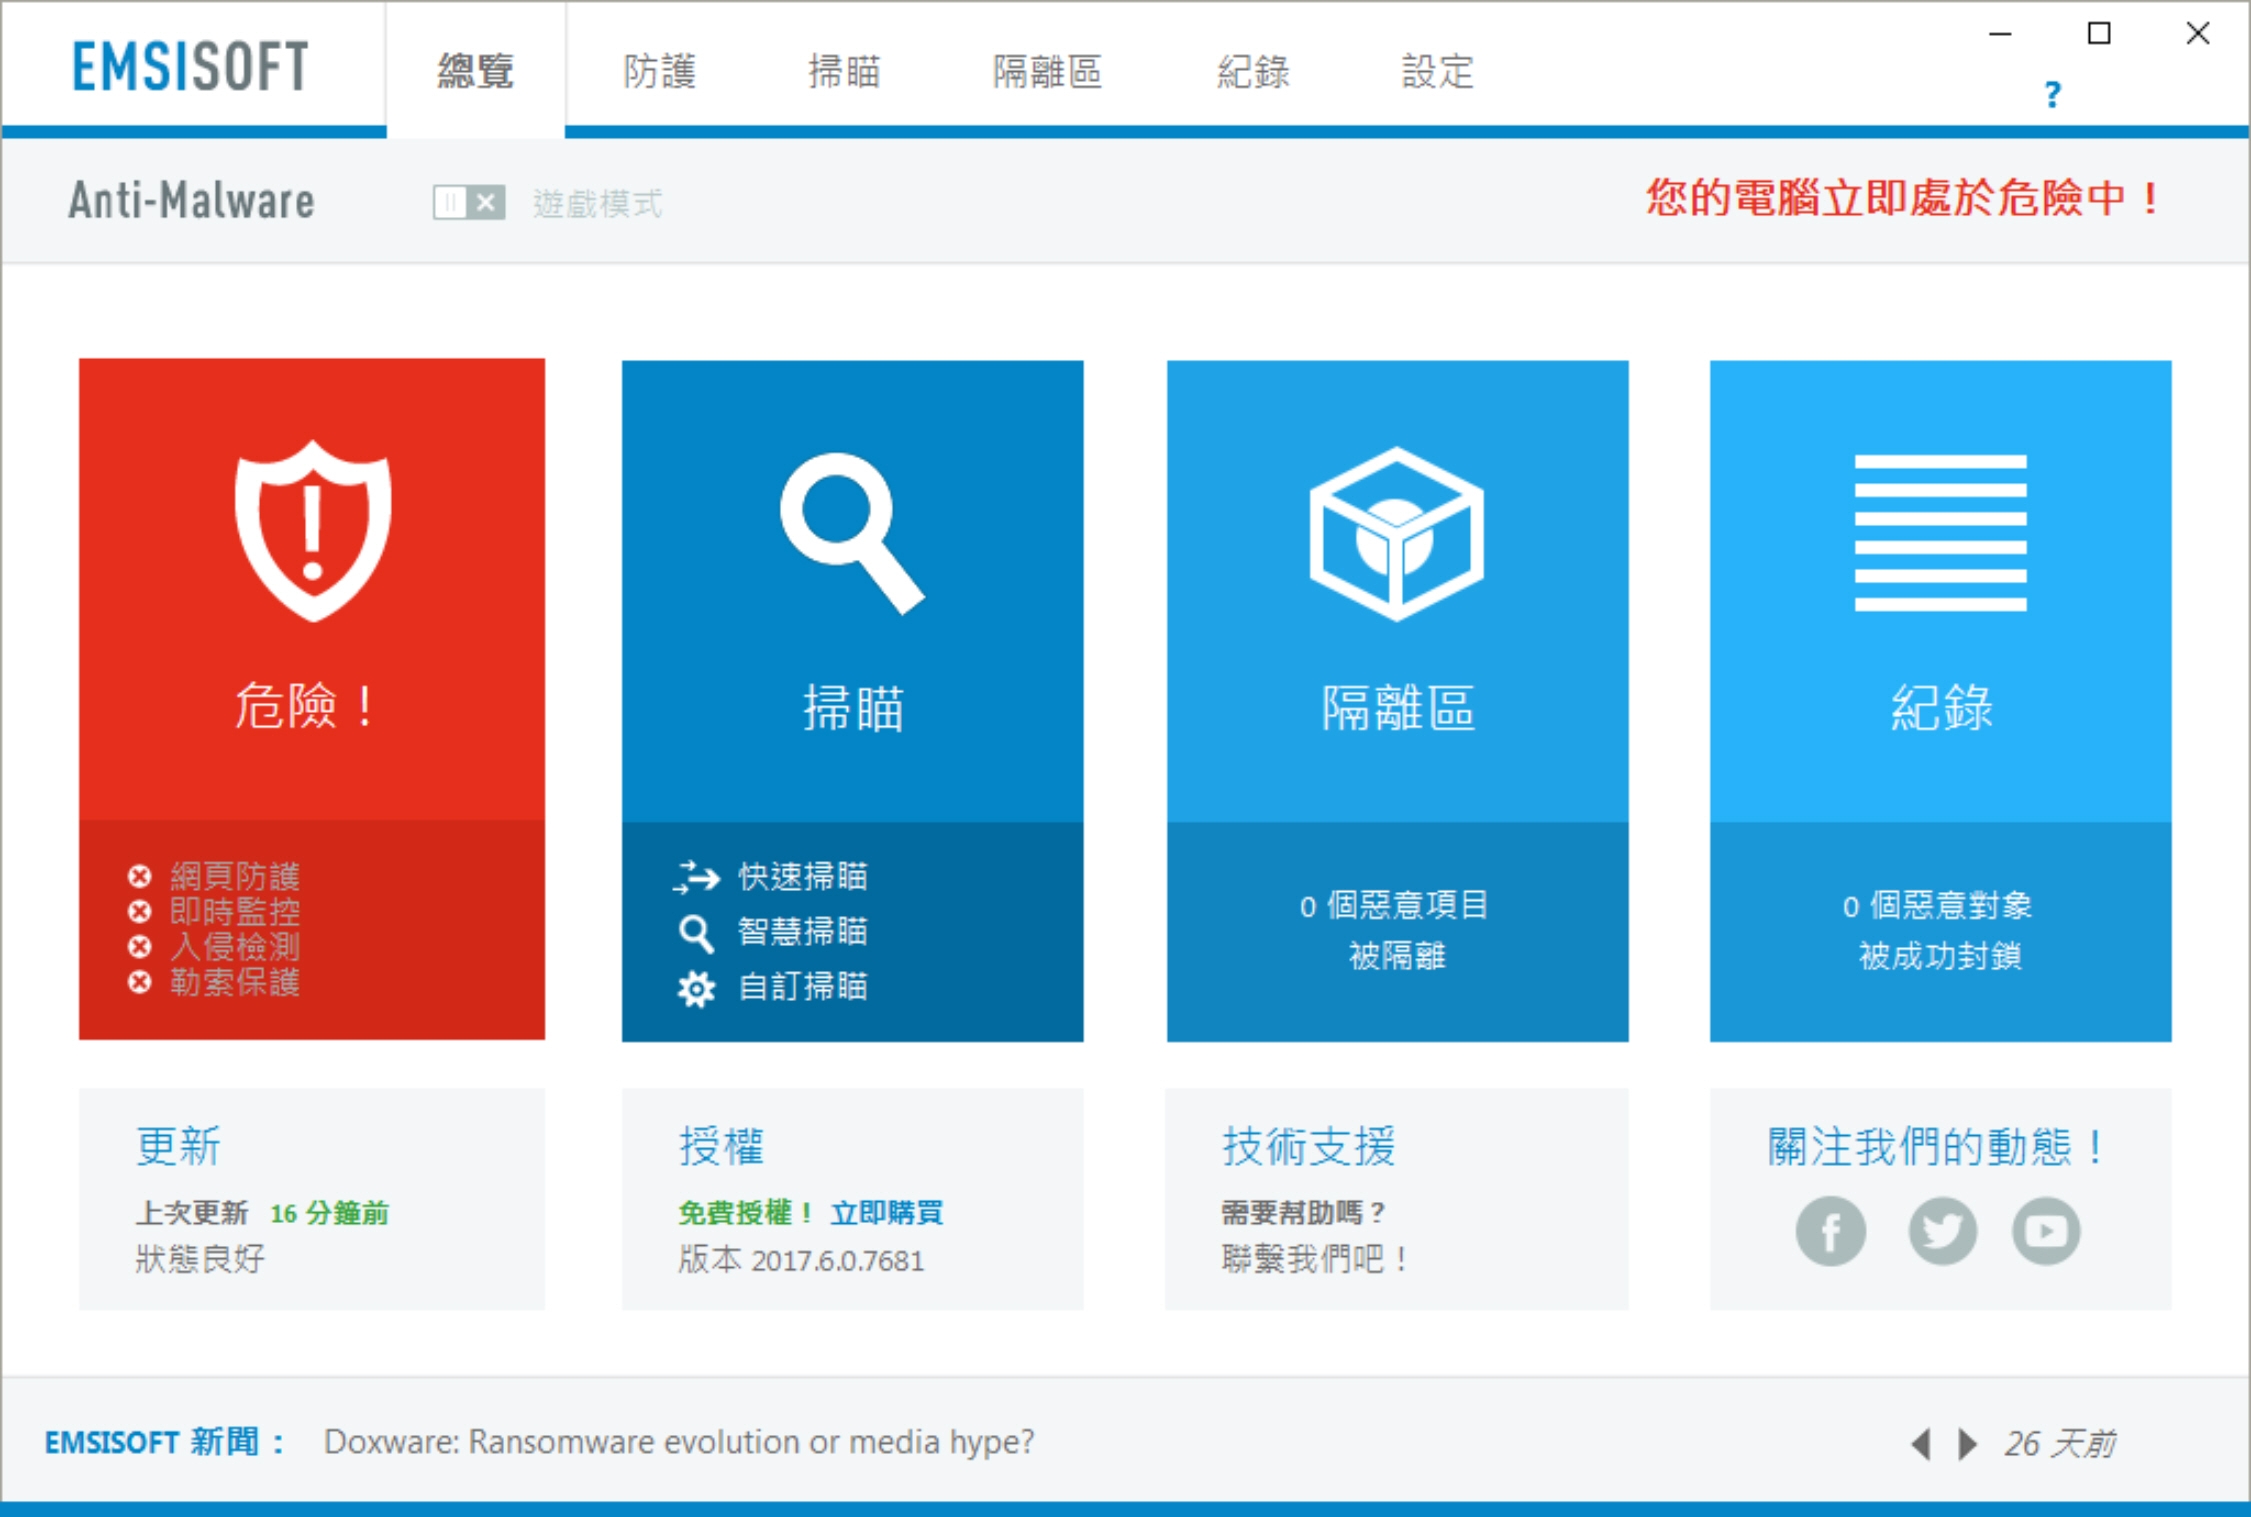This screenshot has height=1517, width=2251.
Task: Open the quarantine box icon tile
Action: [1396, 533]
